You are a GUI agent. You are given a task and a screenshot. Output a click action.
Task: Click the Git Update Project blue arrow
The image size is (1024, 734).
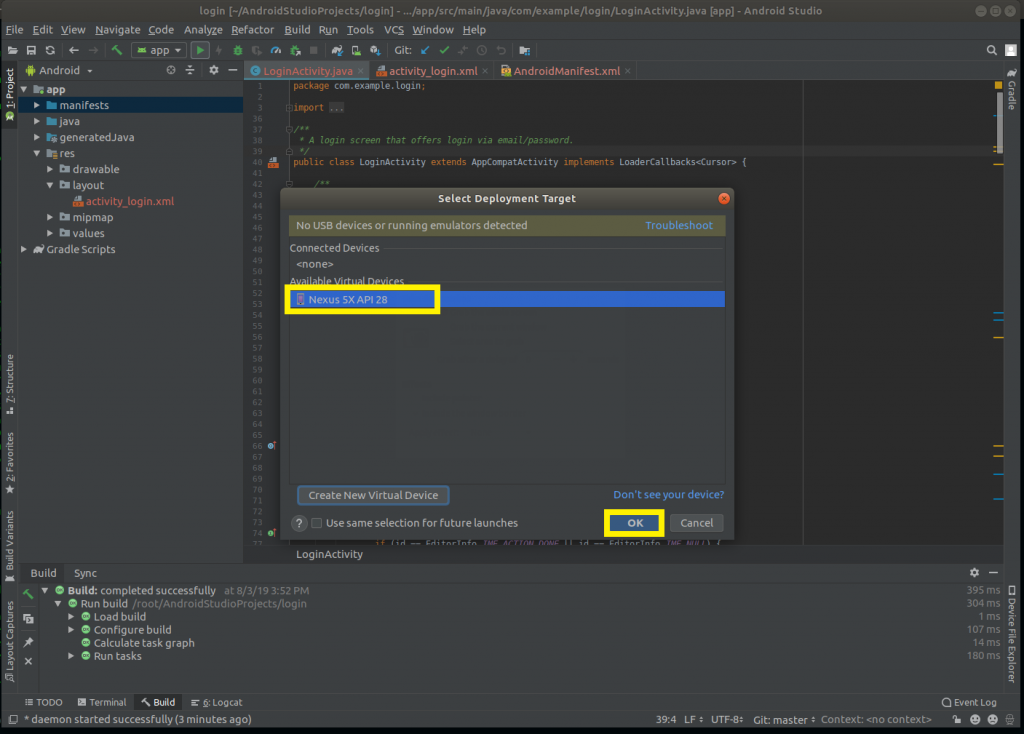click(x=425, y=50)
